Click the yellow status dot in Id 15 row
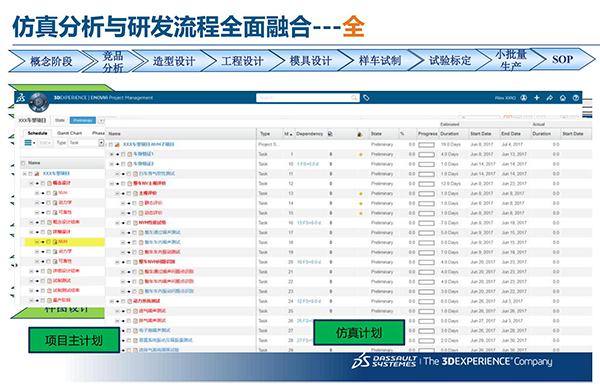 pyautogui.click(x=360, y=213)
